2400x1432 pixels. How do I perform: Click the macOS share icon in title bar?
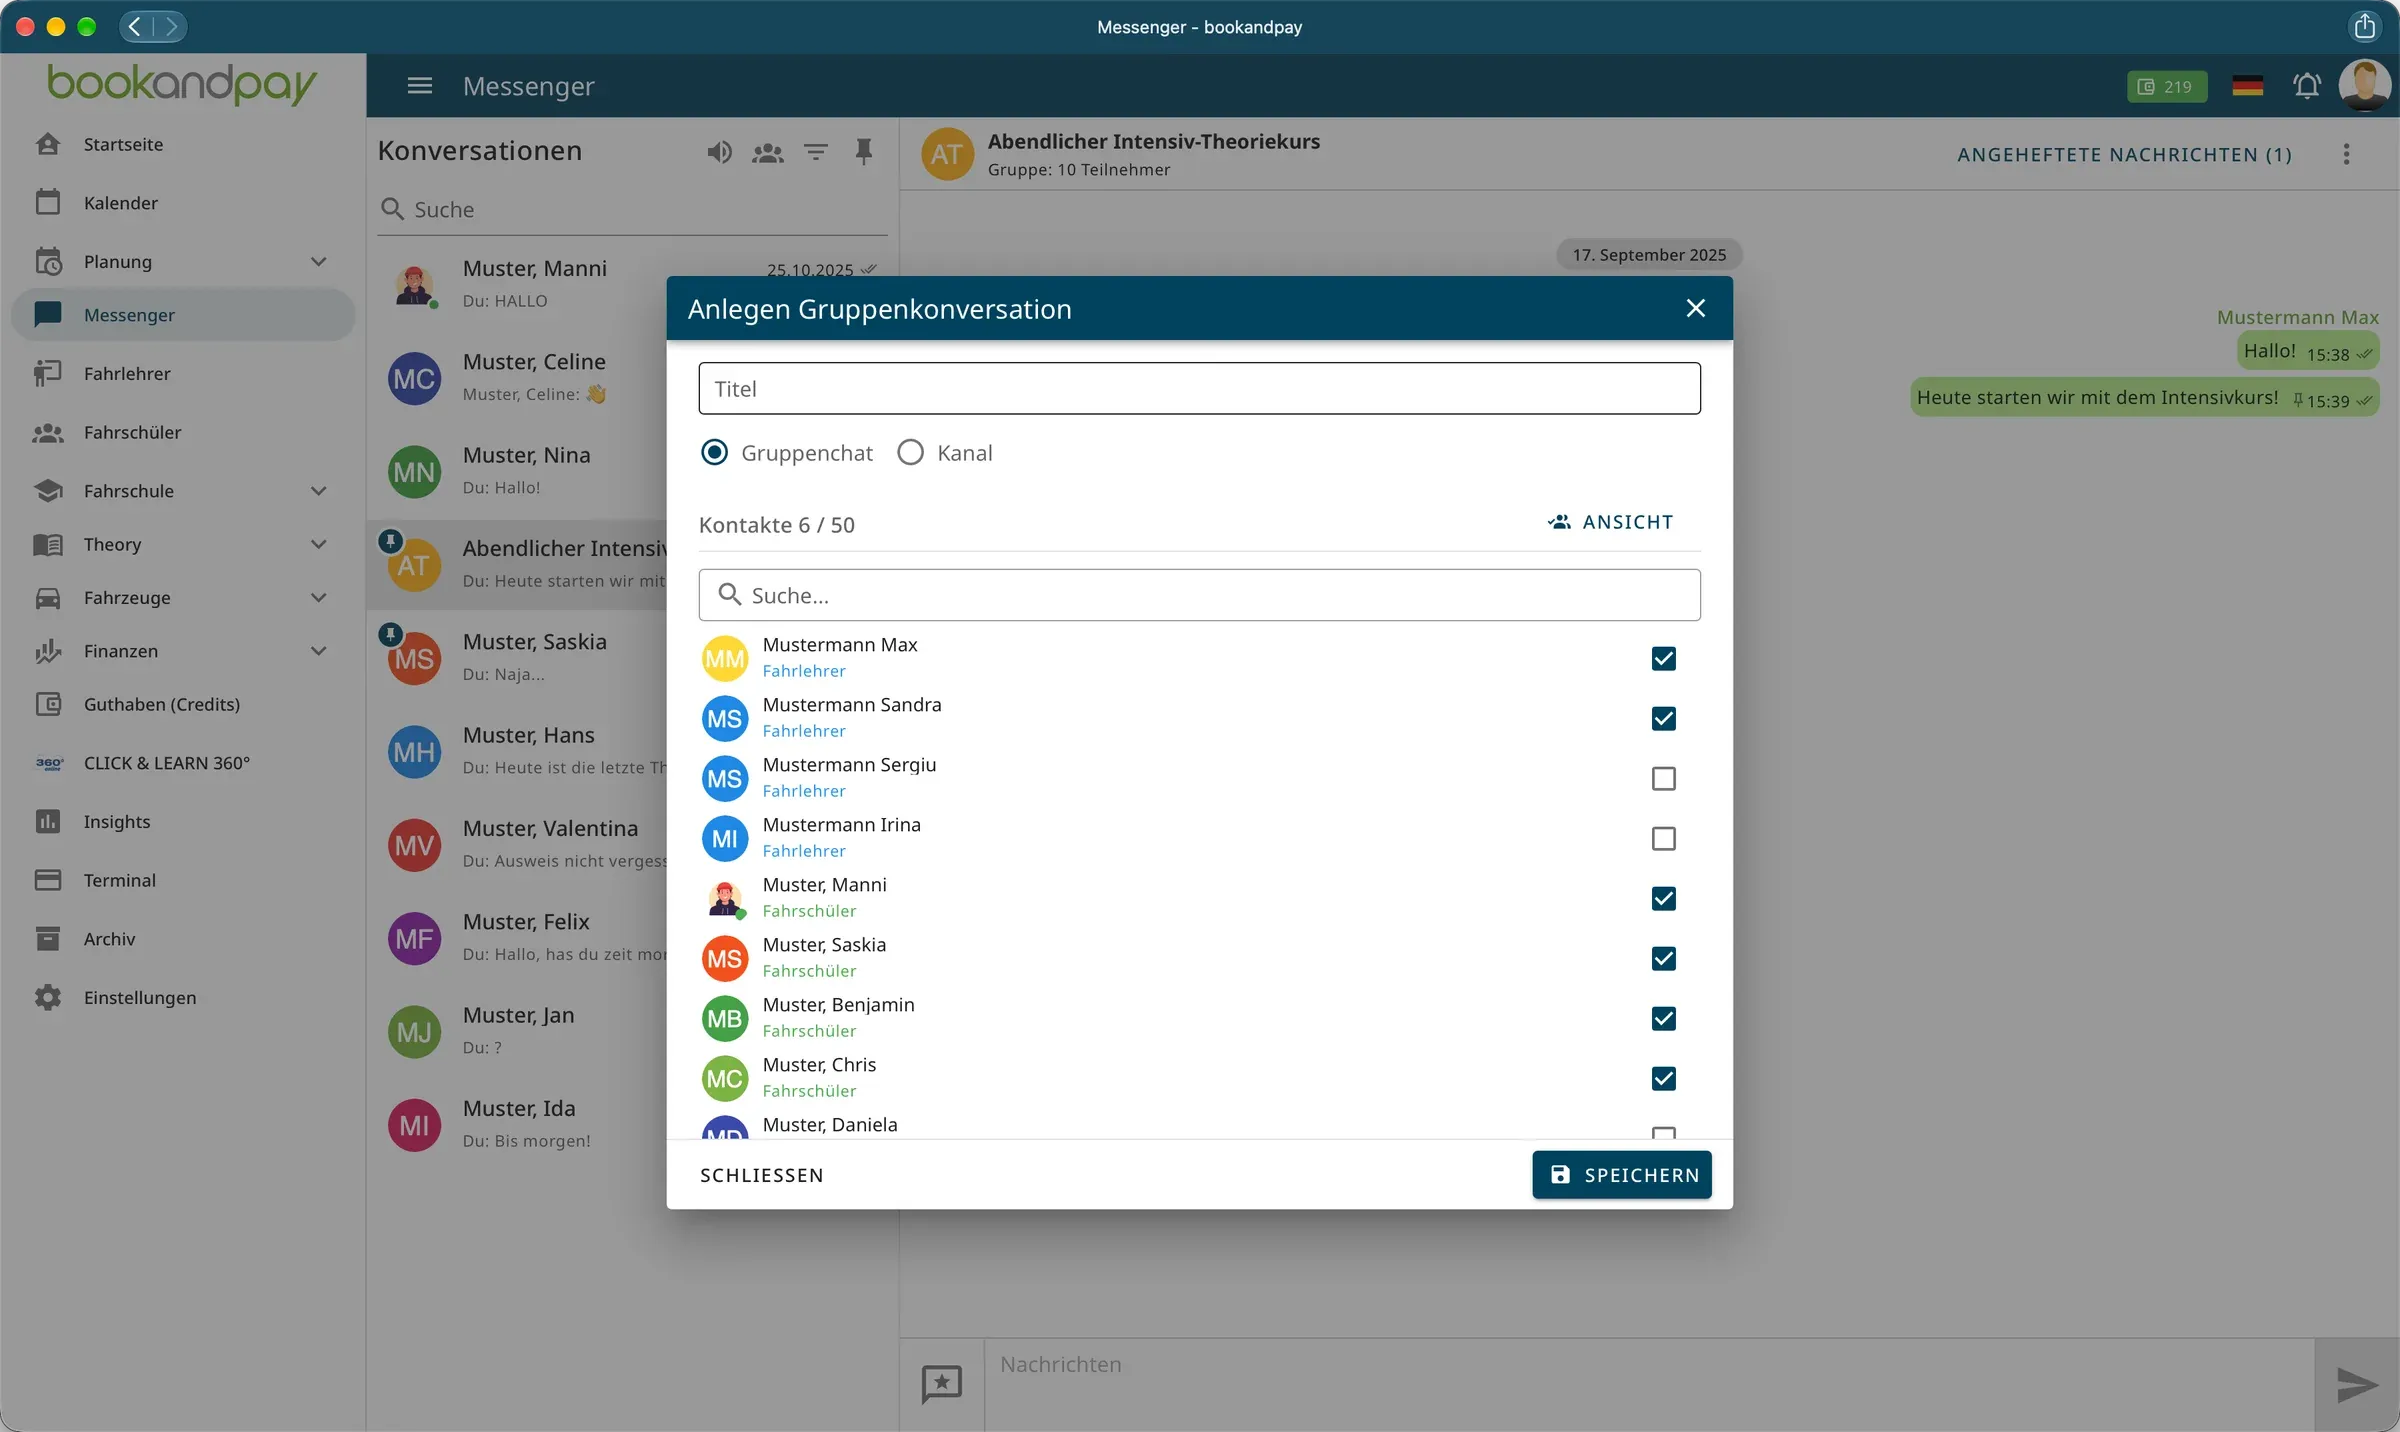[2364, 26]
